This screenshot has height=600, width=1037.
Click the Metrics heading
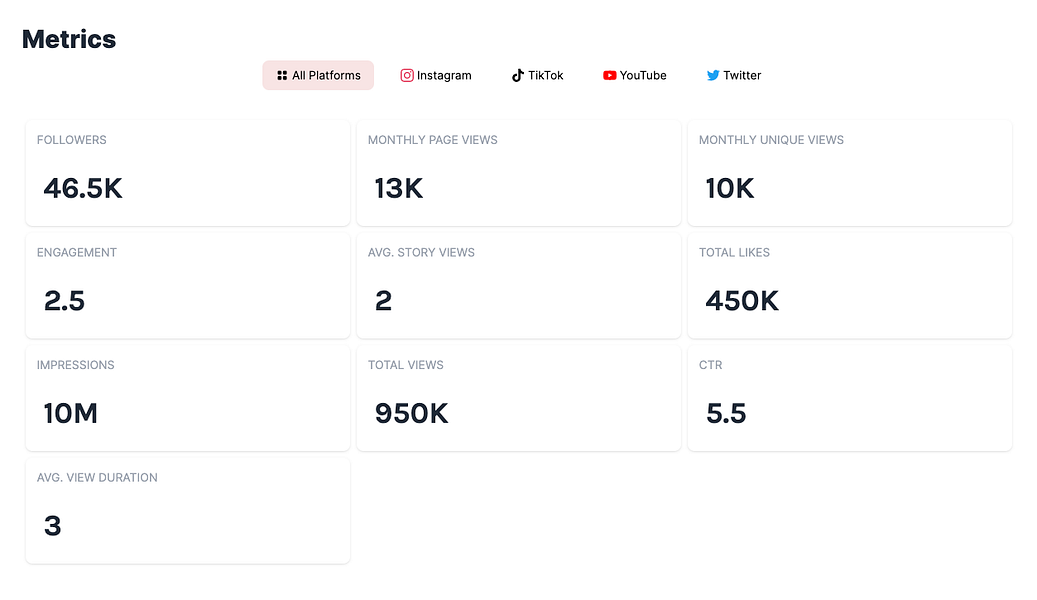point(69,39)
